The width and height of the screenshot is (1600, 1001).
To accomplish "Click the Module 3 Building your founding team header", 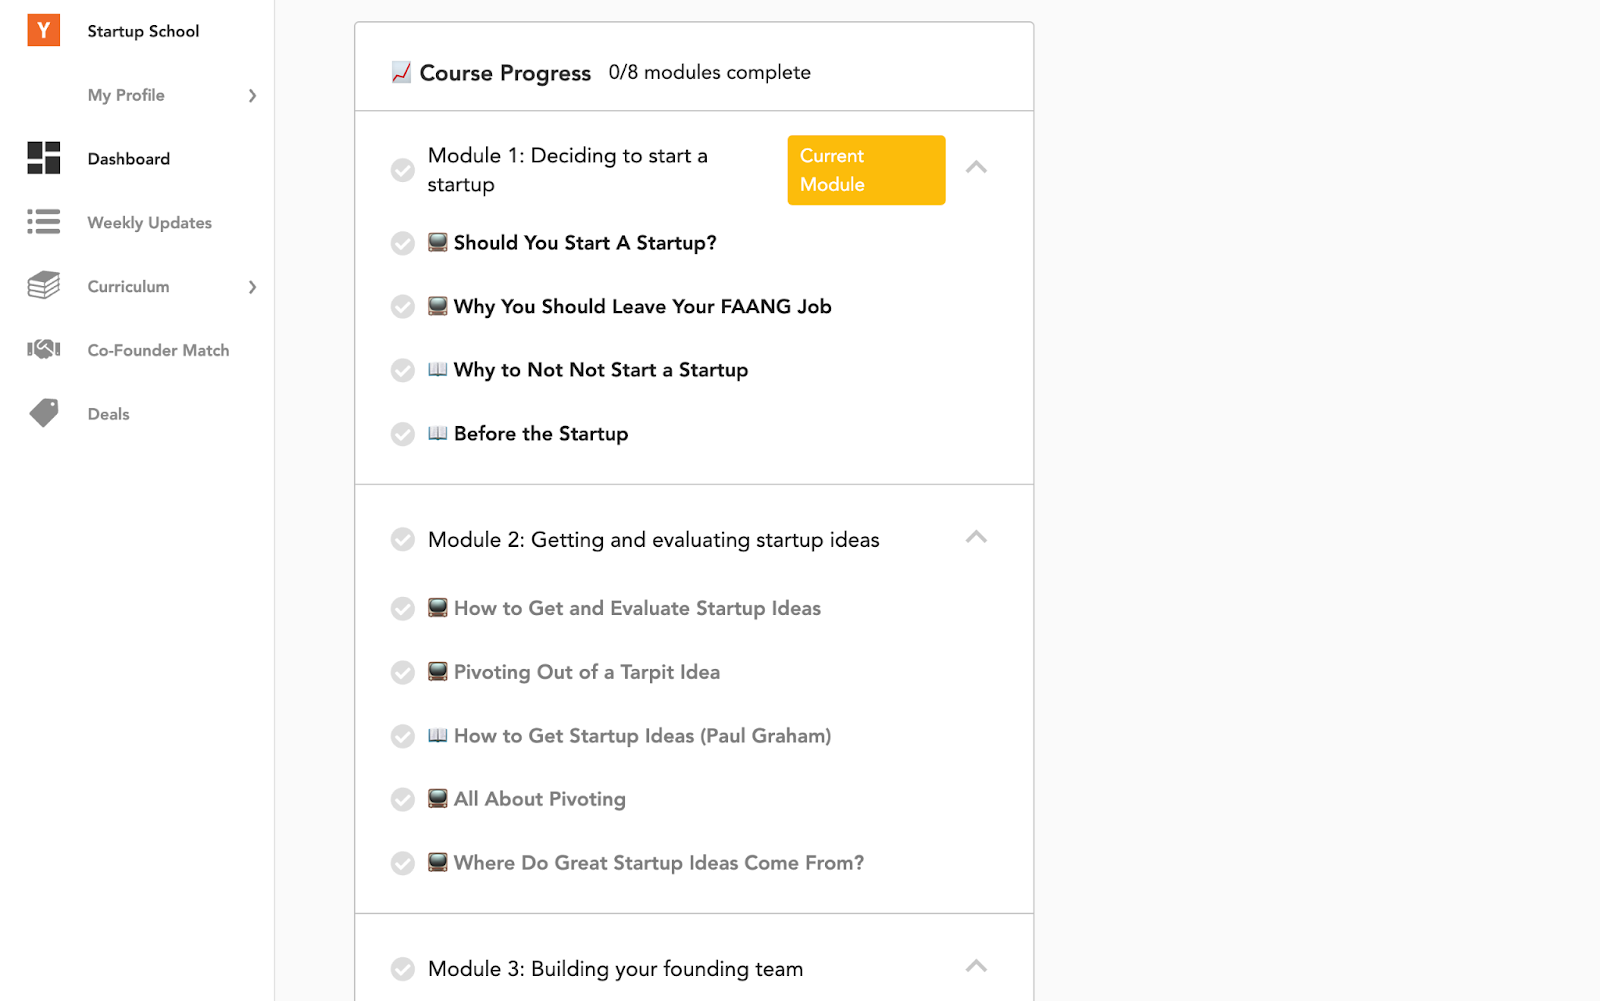I will click(x=615, y=969).
